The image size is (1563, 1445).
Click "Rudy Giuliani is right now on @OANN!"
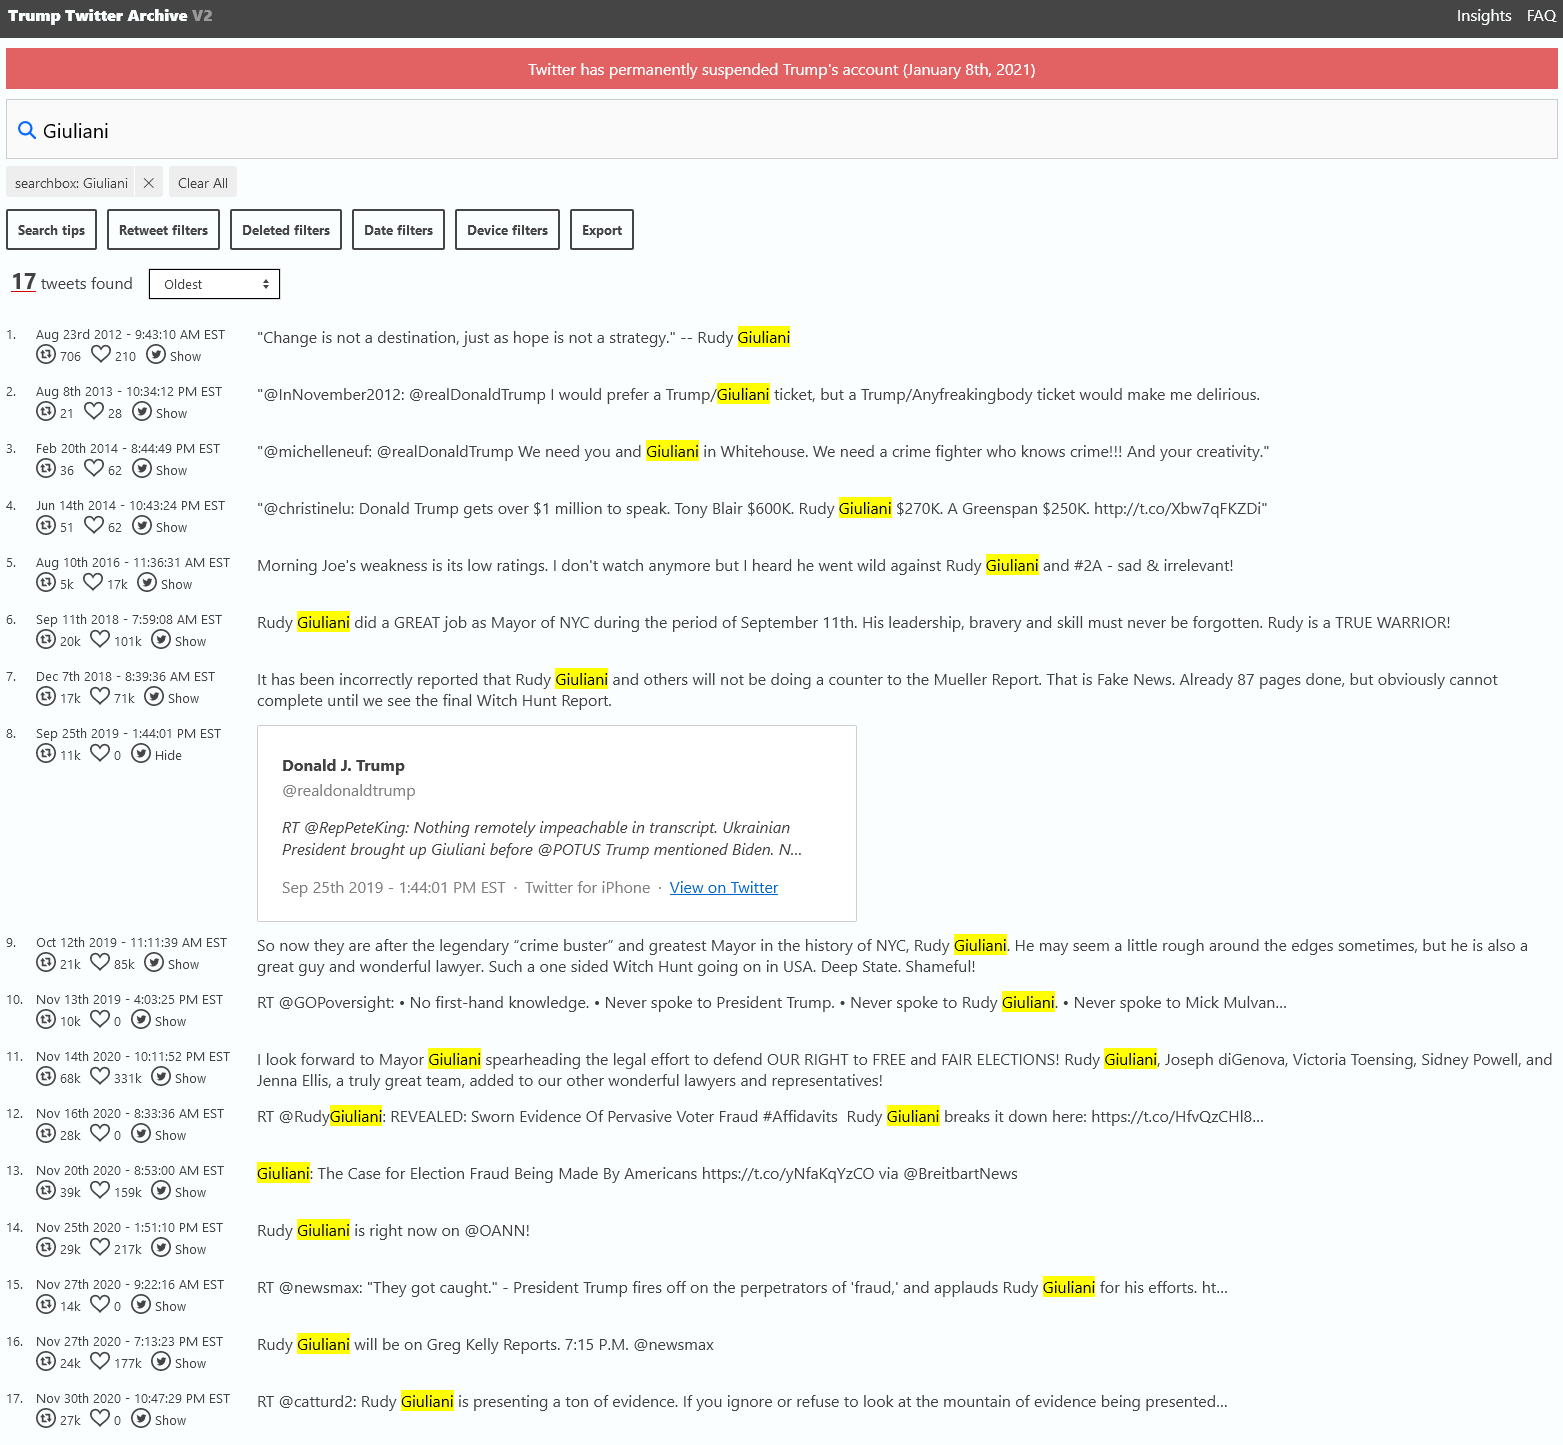click(x=393, y=1230)
